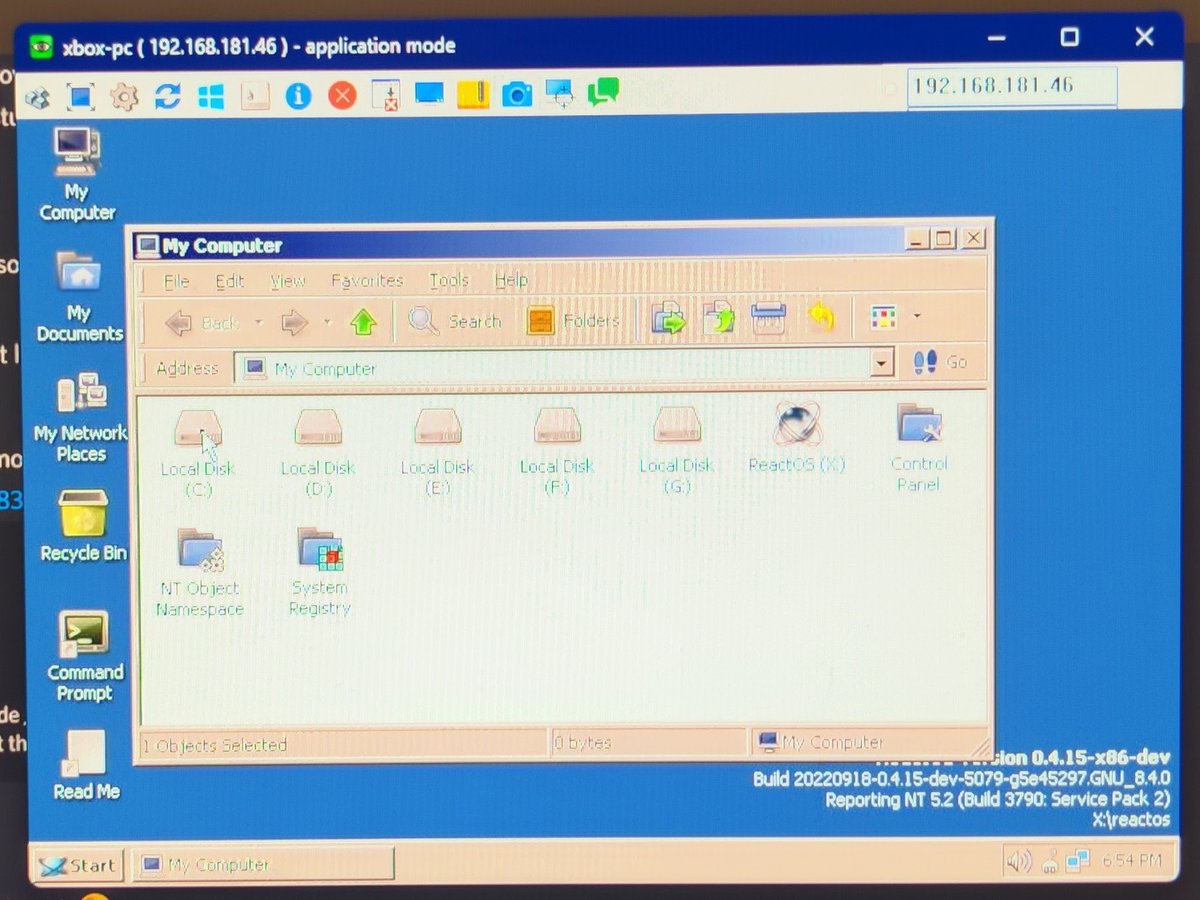Open the View menu

point(287,281)
